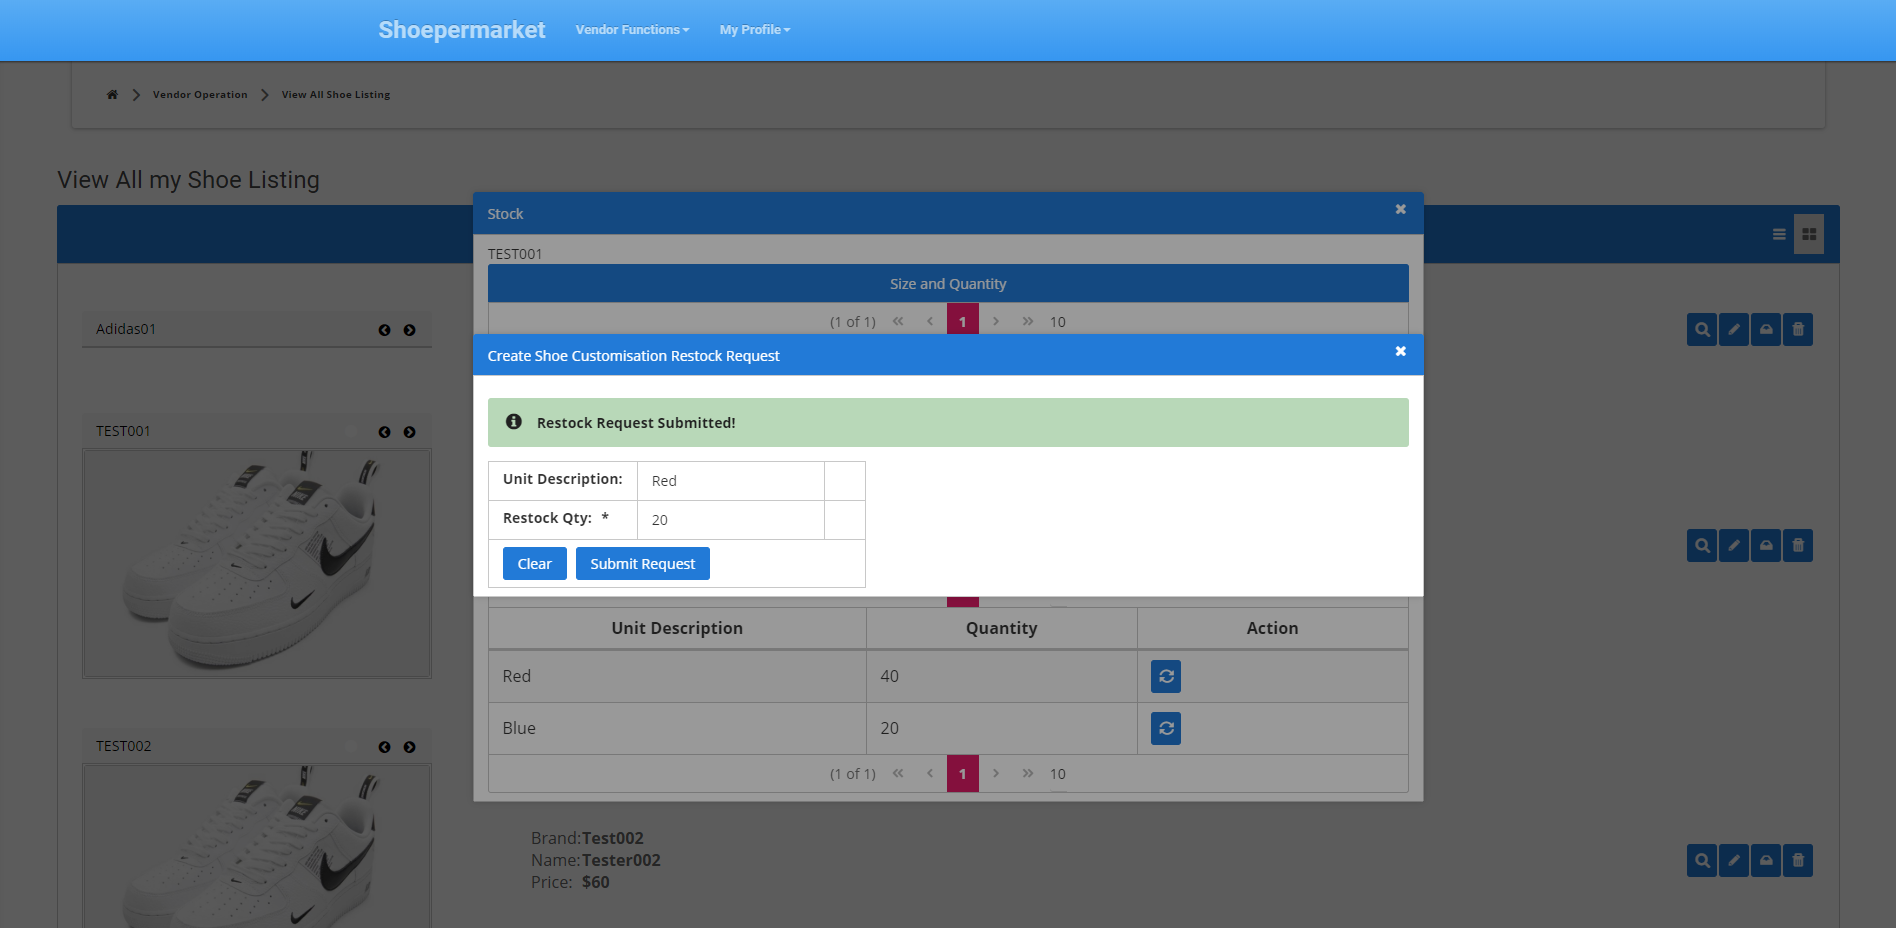Click the Clear button
Image resolution: width=1896 pixels, height=928 pixels.
click(535, 564)
